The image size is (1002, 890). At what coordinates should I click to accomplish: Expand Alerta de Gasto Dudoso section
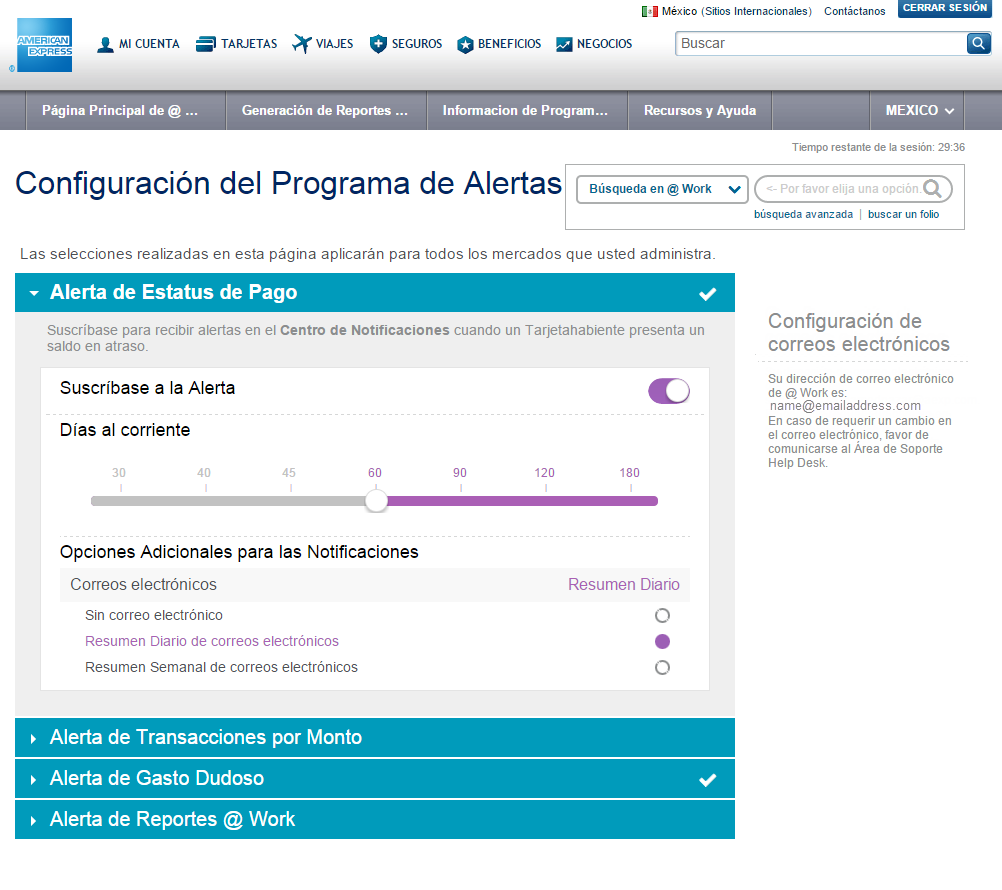(374, 778)
